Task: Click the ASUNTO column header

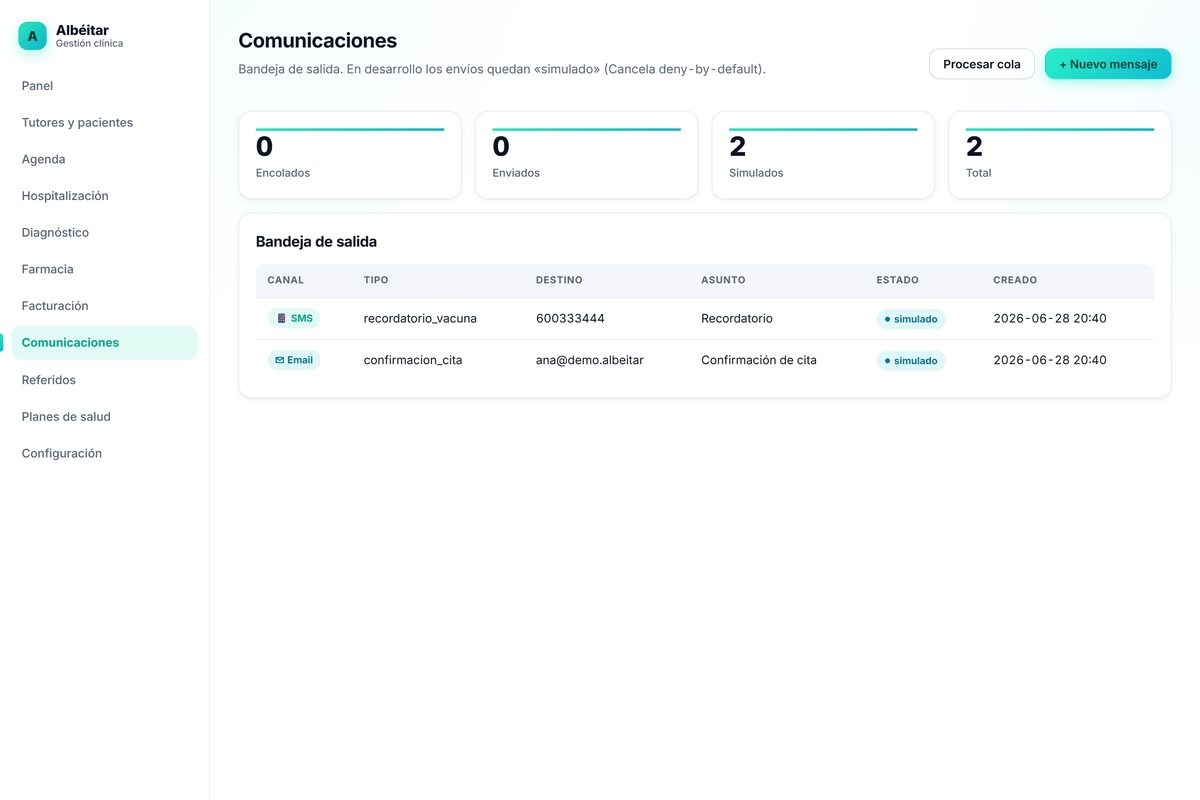Action: tap(723, 280)
